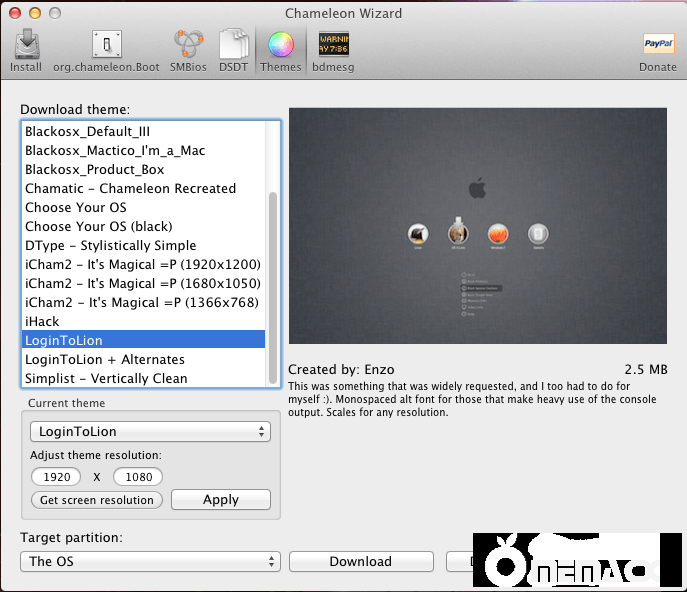Image resolution: width=687 pixels, height=592 pixels.
Task: Click the Download button
Action: click(361, 561)
